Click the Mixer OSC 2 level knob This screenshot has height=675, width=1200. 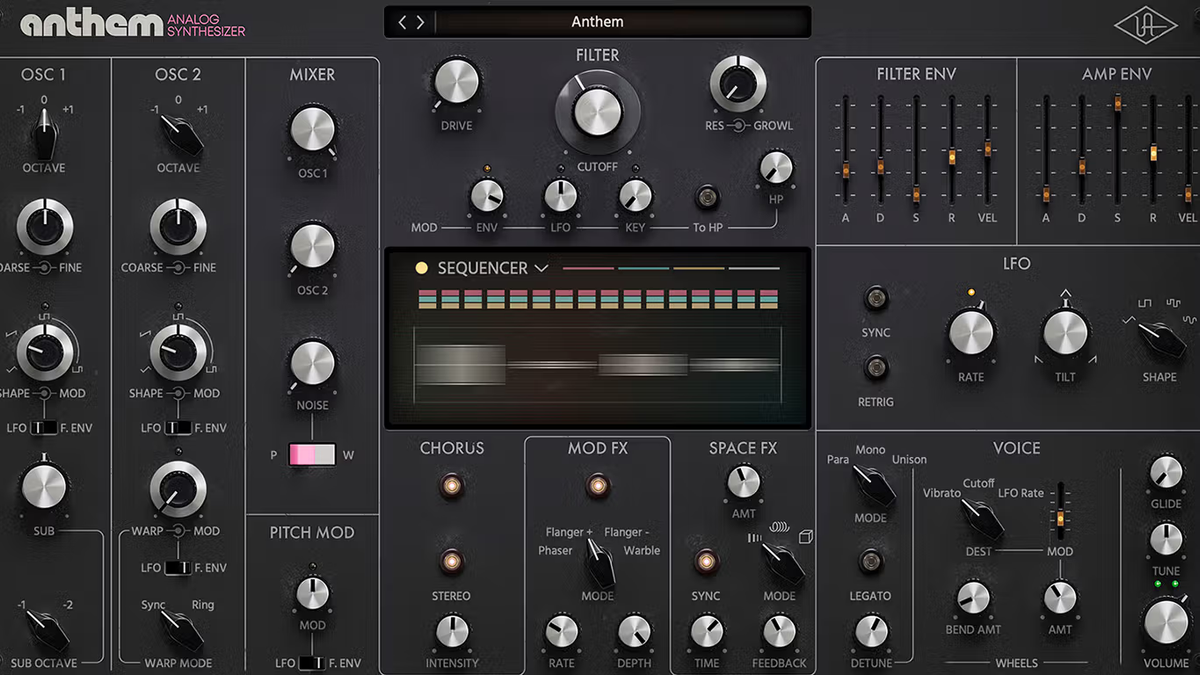(312, 248)
